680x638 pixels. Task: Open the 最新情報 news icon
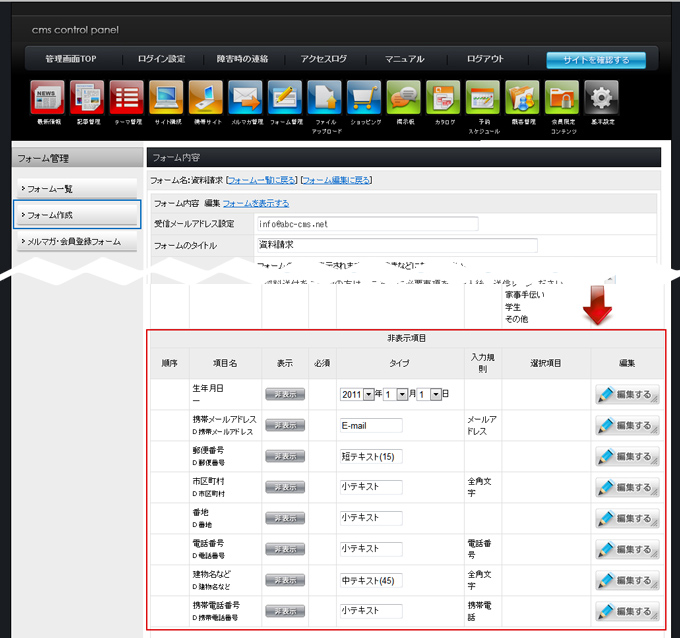tap(47, 99)
